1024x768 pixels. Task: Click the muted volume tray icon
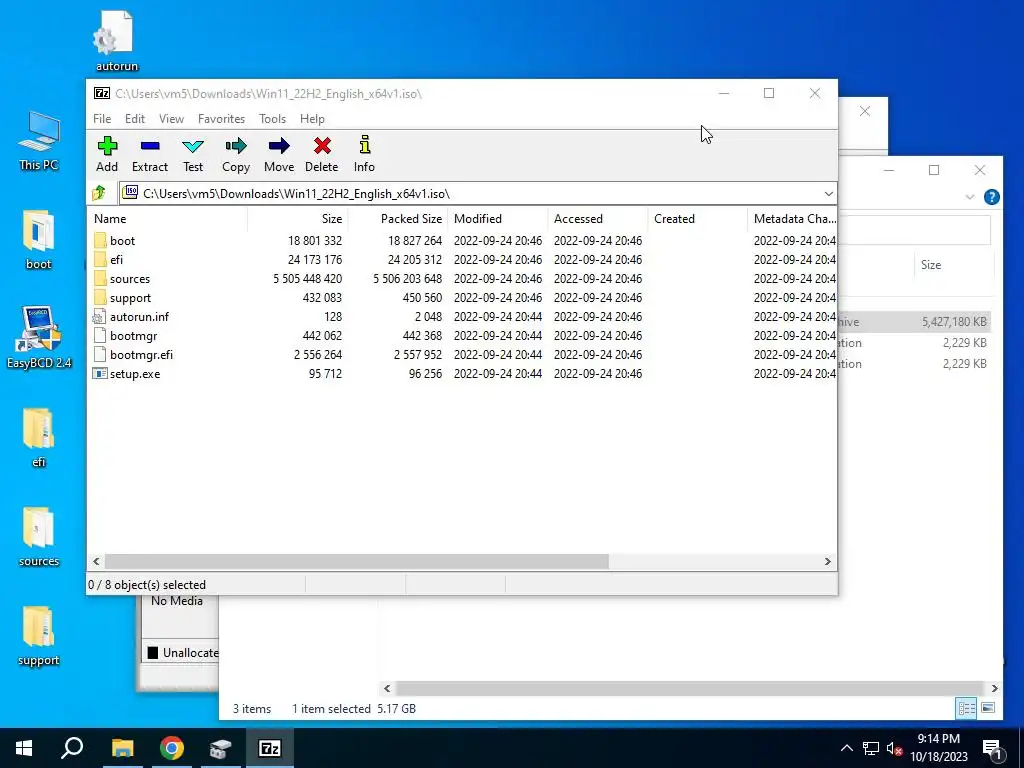(x=894, y=748)
